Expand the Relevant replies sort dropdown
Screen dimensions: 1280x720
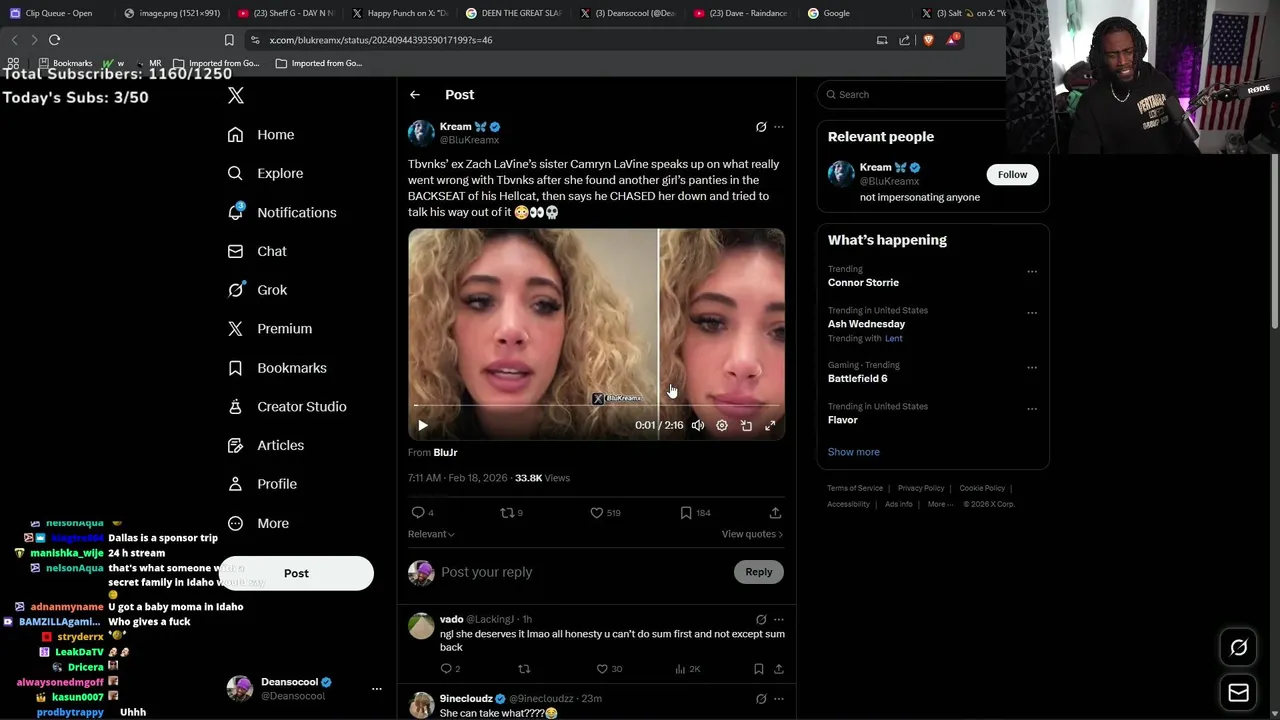tap(431, 534)
